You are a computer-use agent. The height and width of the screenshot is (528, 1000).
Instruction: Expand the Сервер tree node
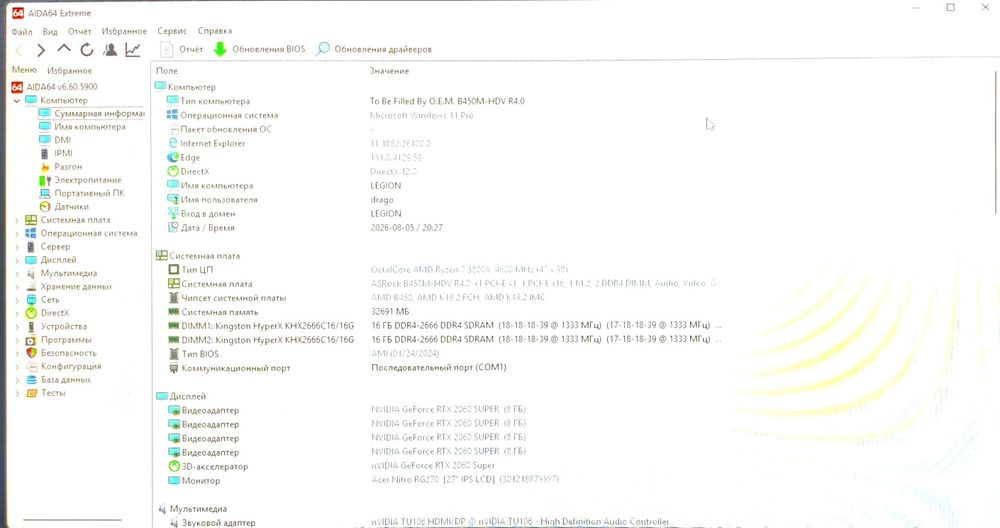[x=17, y=247]
